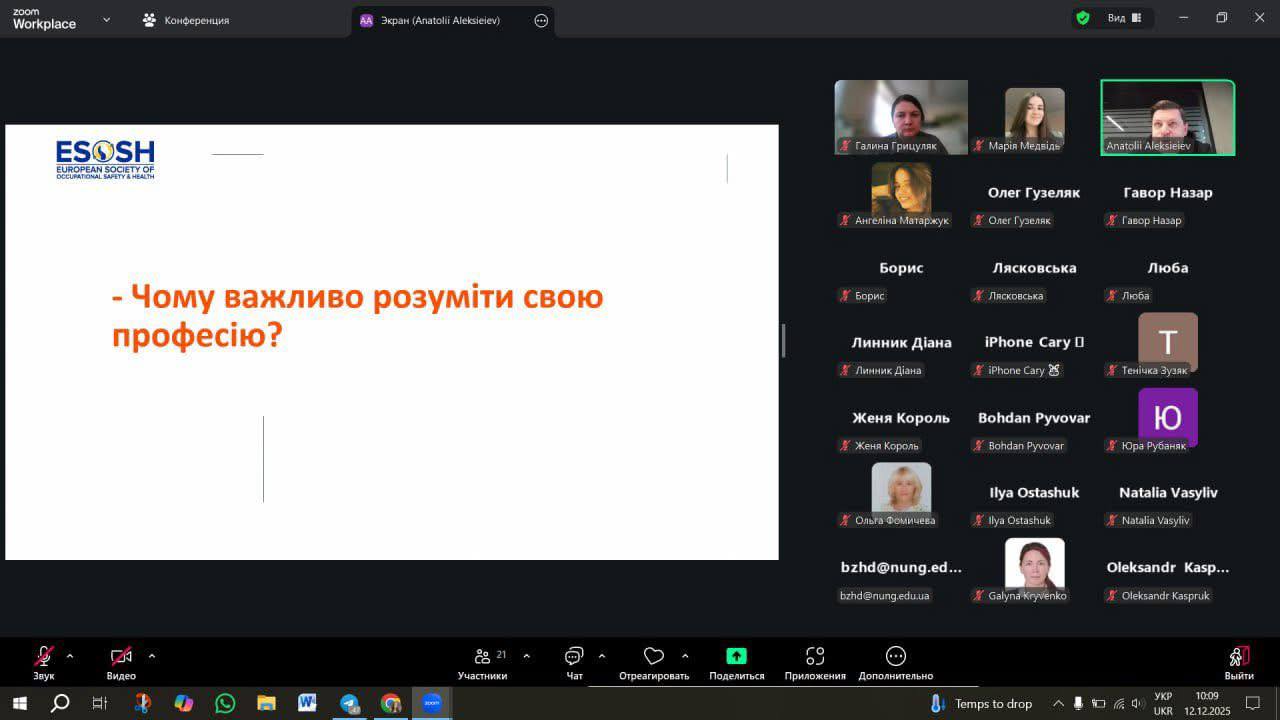The height and width of the screenshot is (720, 1280).
Task: Select Anatolii Aleksieiev's video thumbnail
Action: (1167, 117)
